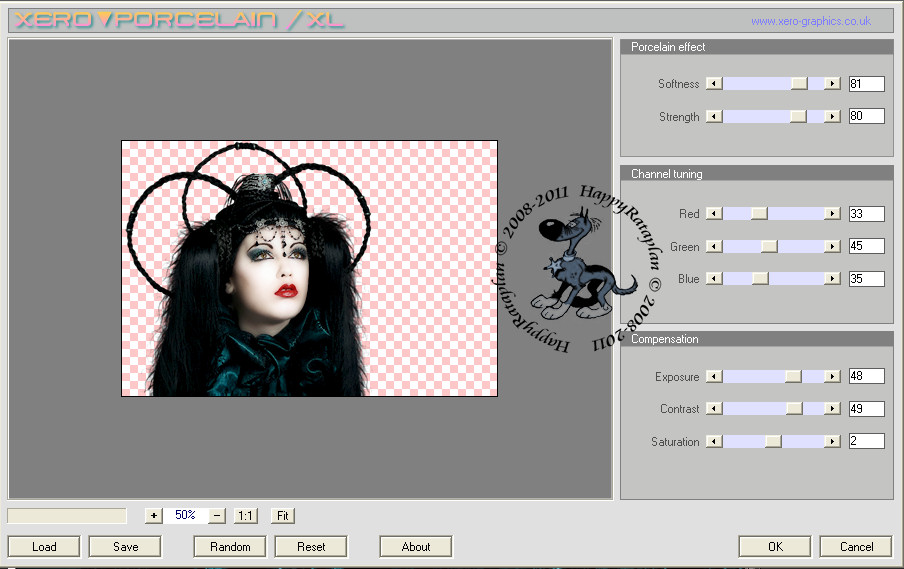Click the Green slider thumb
The image size is (904, 569).
769,246
